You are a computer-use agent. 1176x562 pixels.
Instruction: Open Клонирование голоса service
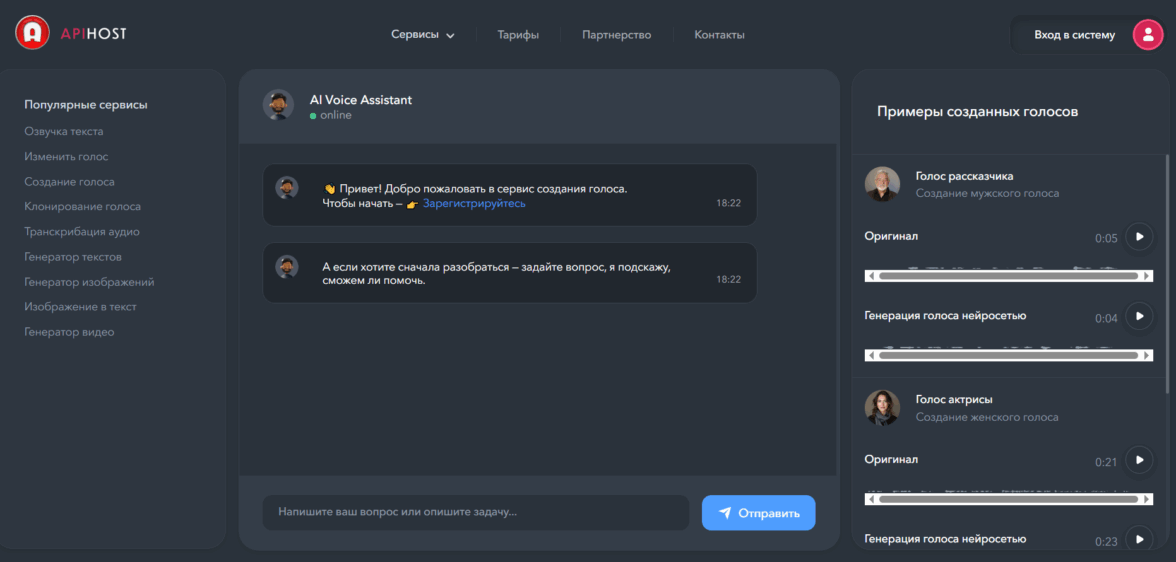point(82,206)
